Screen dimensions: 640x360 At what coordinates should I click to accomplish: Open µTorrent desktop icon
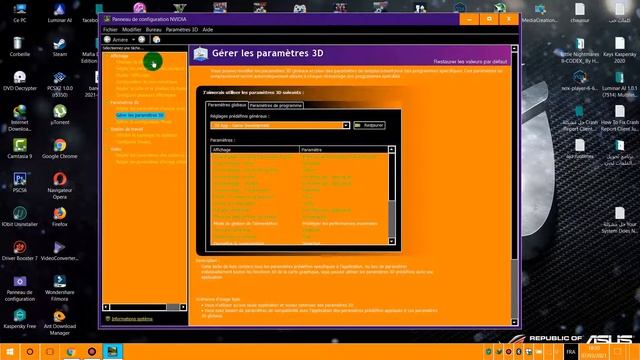tap(60, 114)
